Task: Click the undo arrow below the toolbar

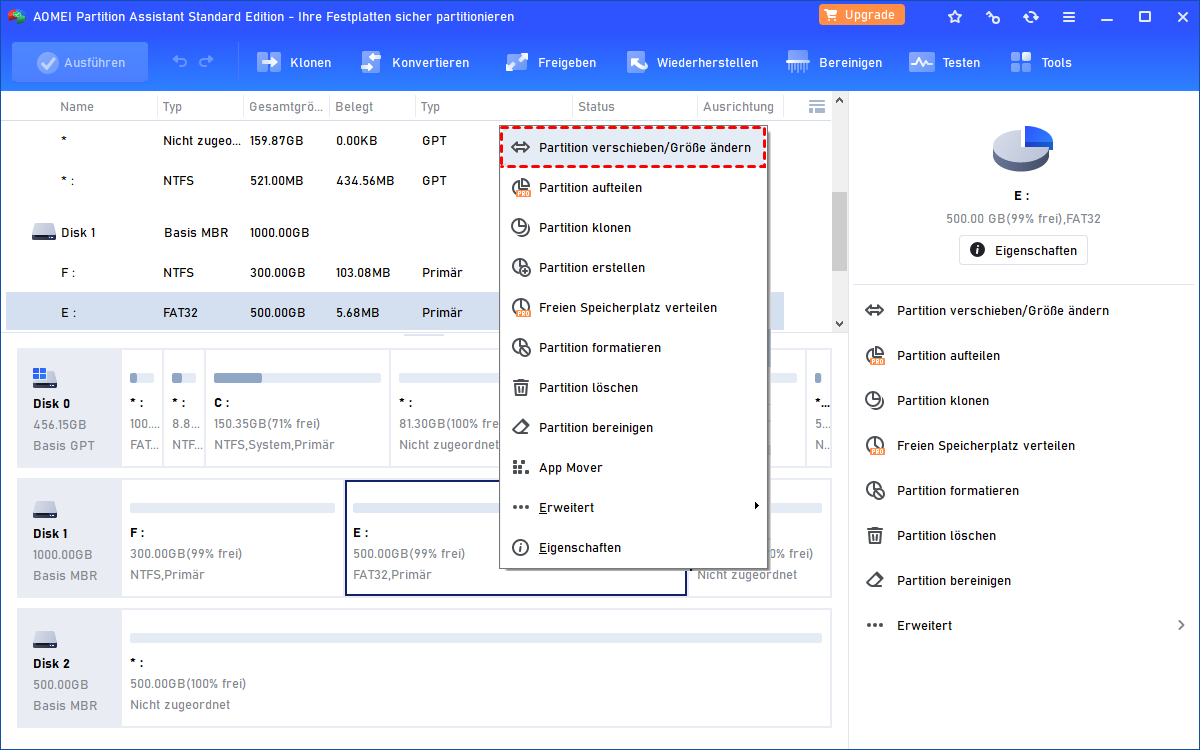Action: [x=179, y=62]
